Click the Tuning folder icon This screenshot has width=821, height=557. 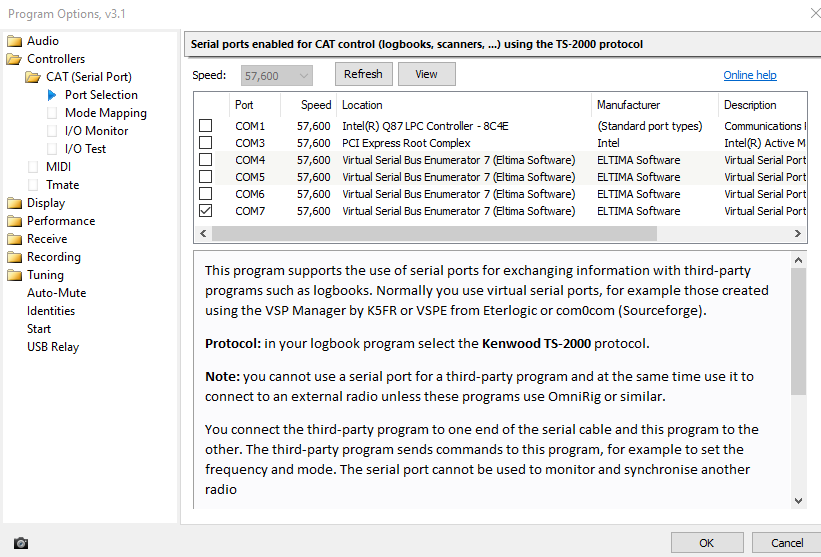point(14,275)
